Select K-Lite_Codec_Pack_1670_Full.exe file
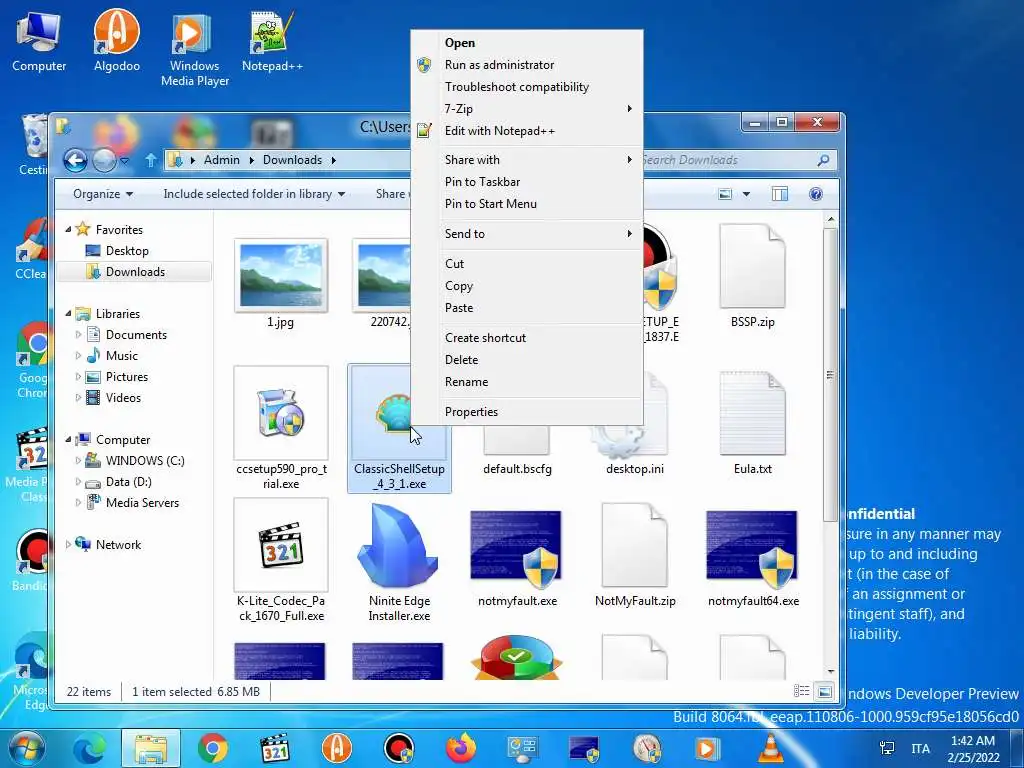The image size is (1024, 768). (281, 560)
